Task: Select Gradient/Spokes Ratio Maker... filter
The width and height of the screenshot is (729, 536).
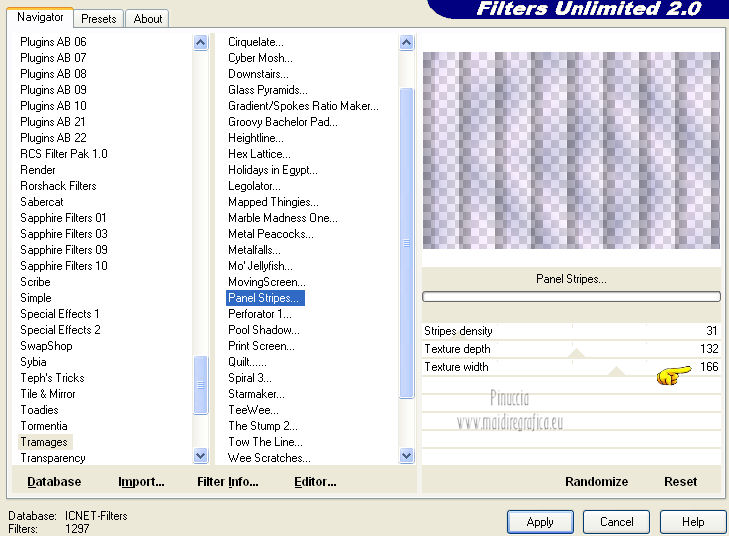Action: pos(303,106)
